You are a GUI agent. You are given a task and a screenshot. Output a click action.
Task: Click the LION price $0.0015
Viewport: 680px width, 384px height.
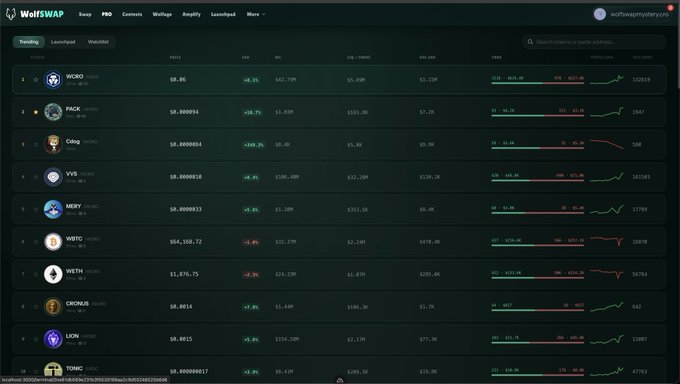point(181,339)
